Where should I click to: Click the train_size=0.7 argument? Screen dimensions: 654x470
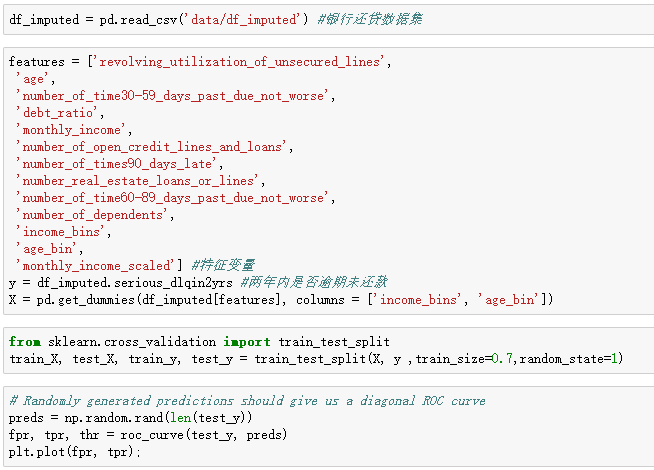464,359
